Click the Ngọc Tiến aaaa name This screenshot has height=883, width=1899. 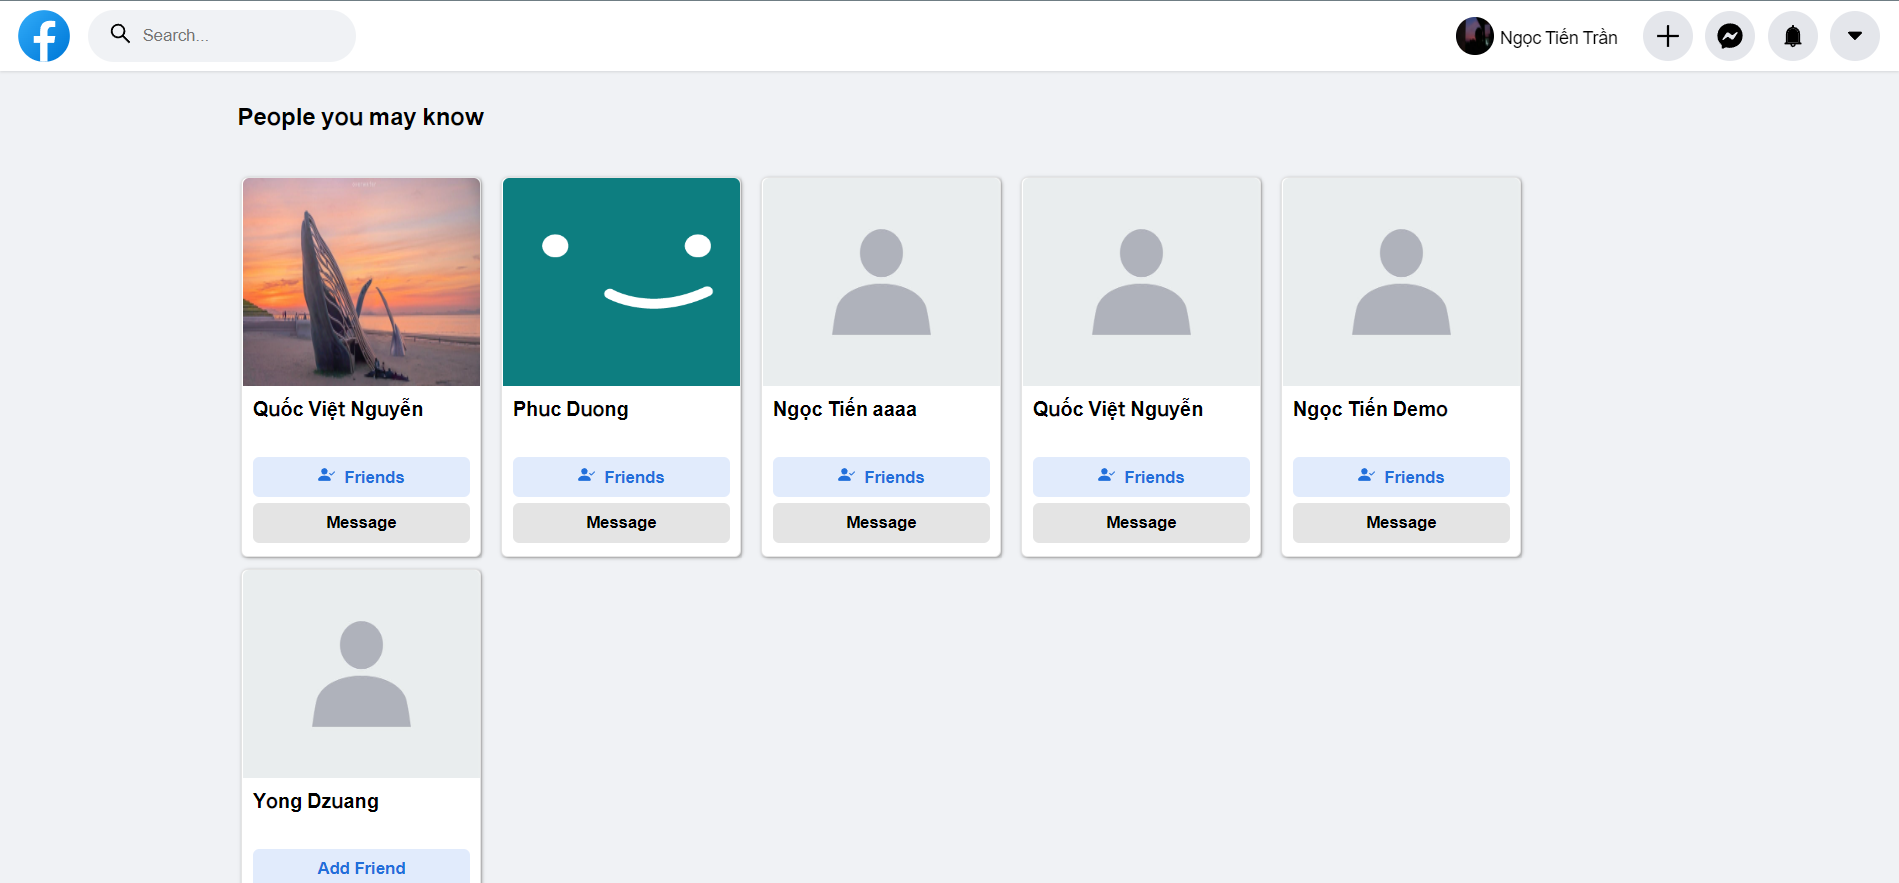[x=845, y=409]
